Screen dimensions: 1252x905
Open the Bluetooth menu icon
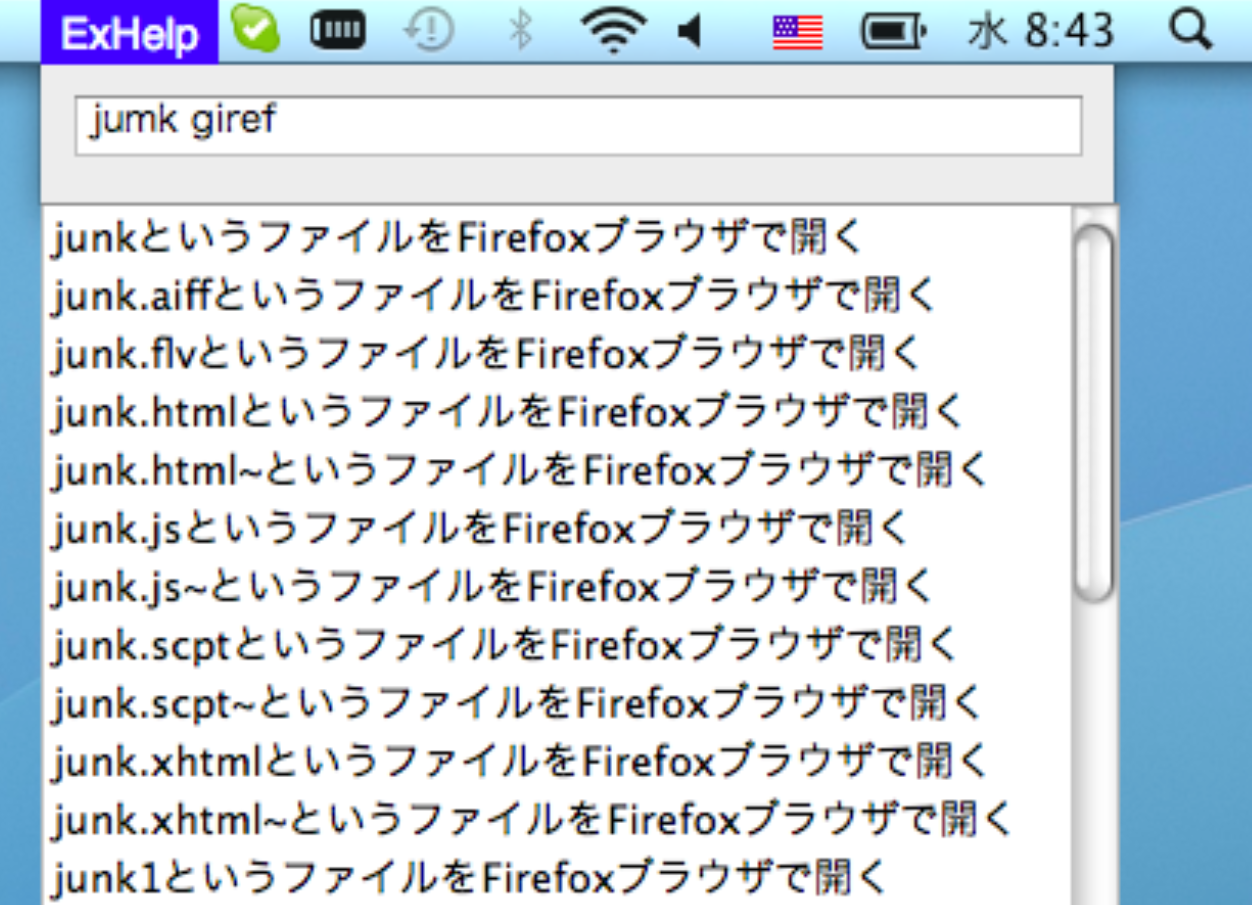point(519,31)
